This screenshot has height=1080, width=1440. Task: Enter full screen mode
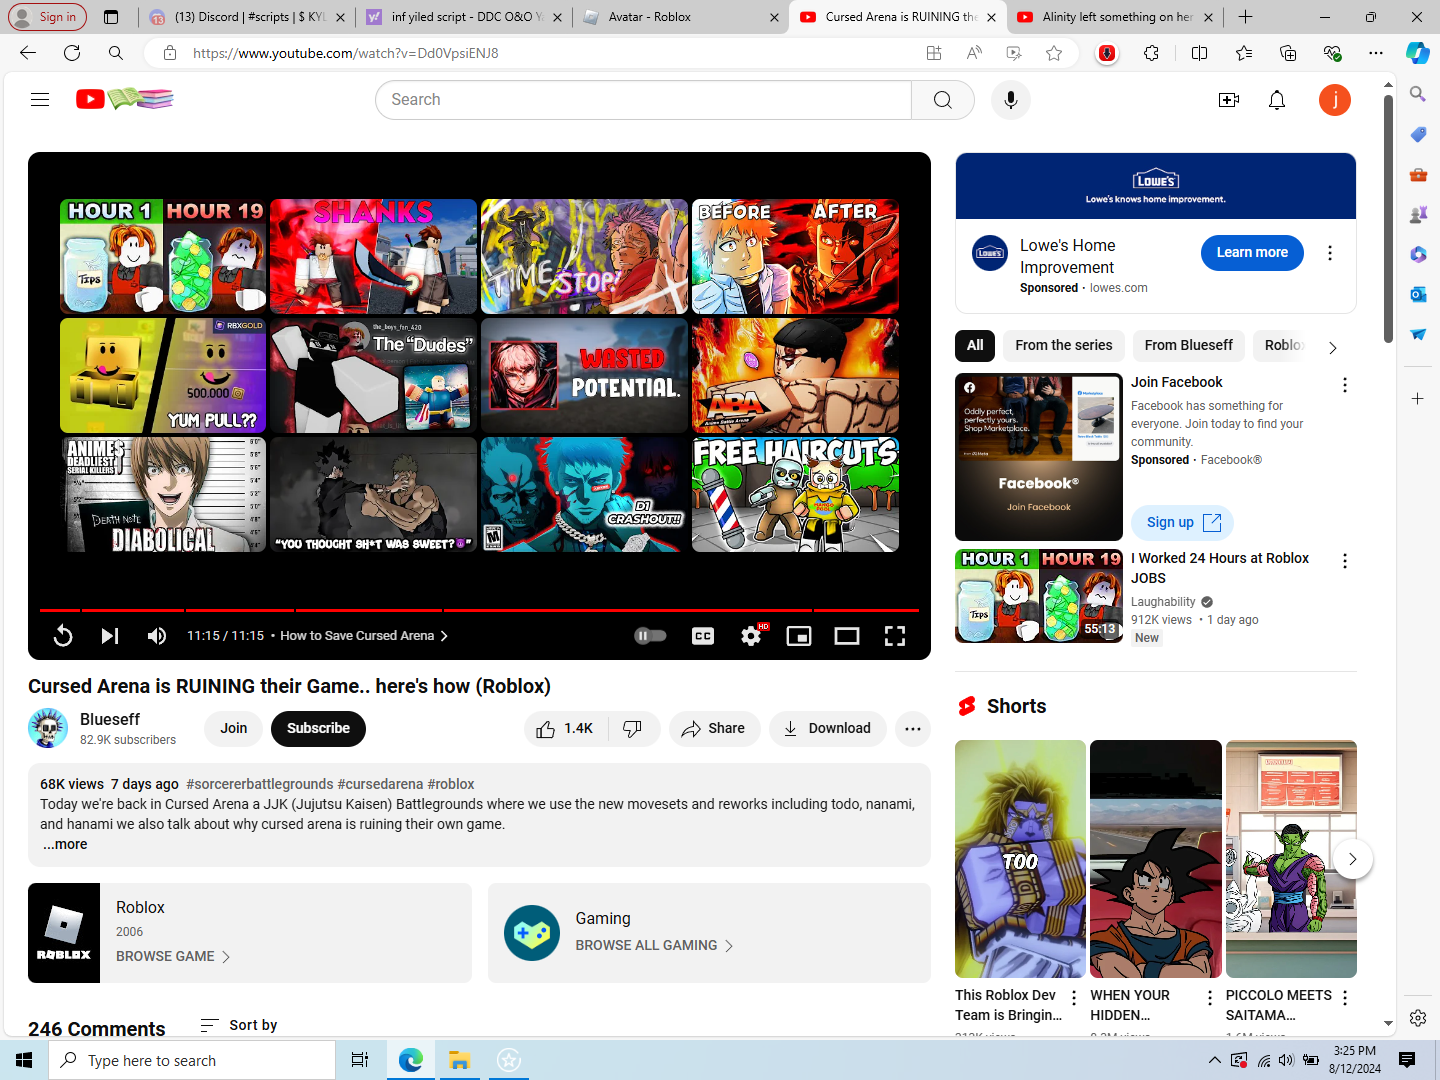pos(895,636)
